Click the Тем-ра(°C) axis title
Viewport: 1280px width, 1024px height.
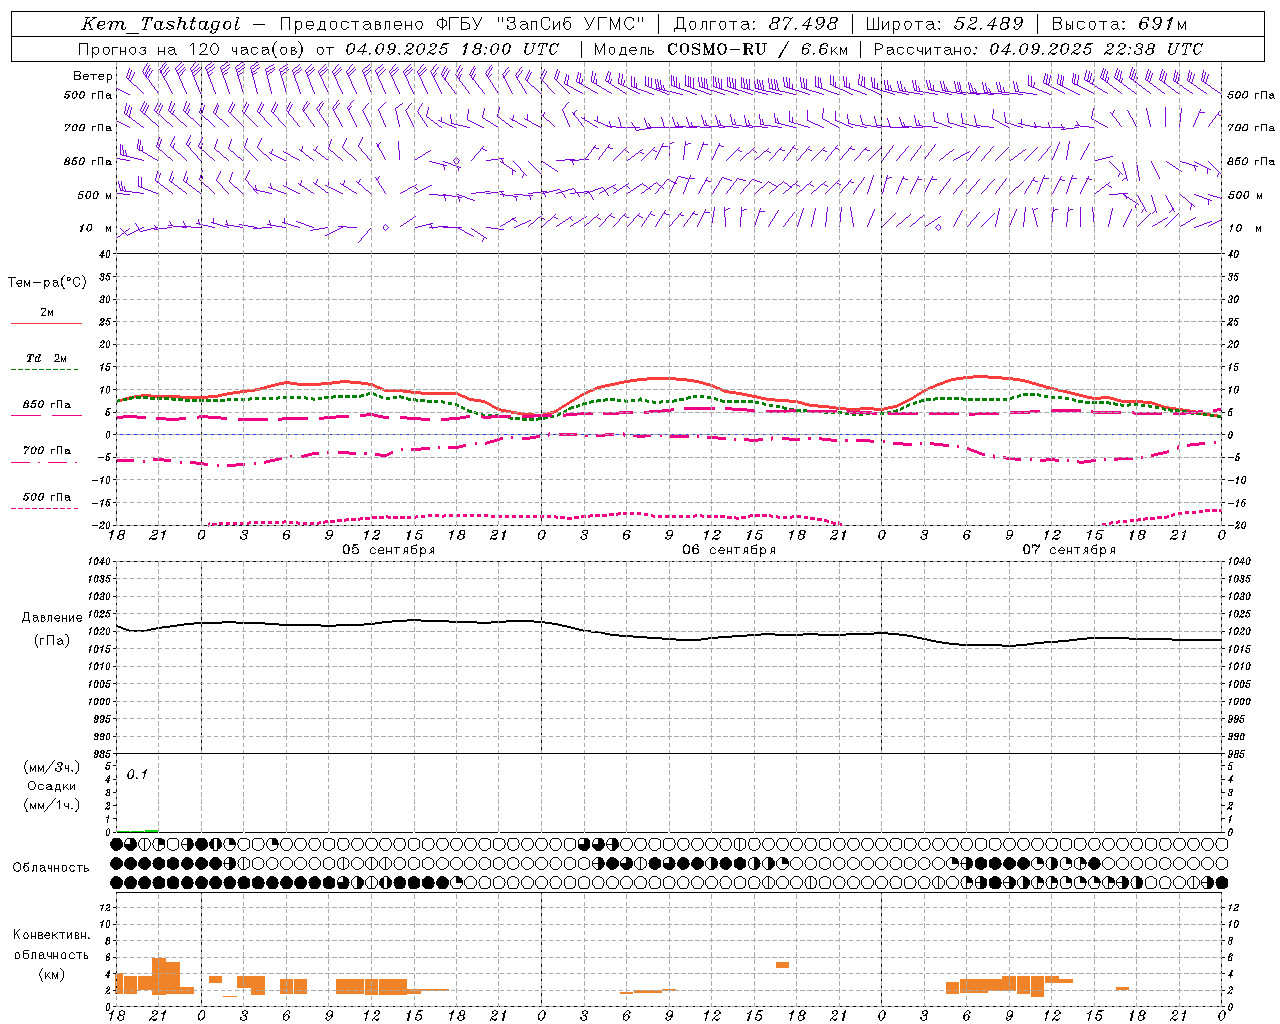point(47,283)
